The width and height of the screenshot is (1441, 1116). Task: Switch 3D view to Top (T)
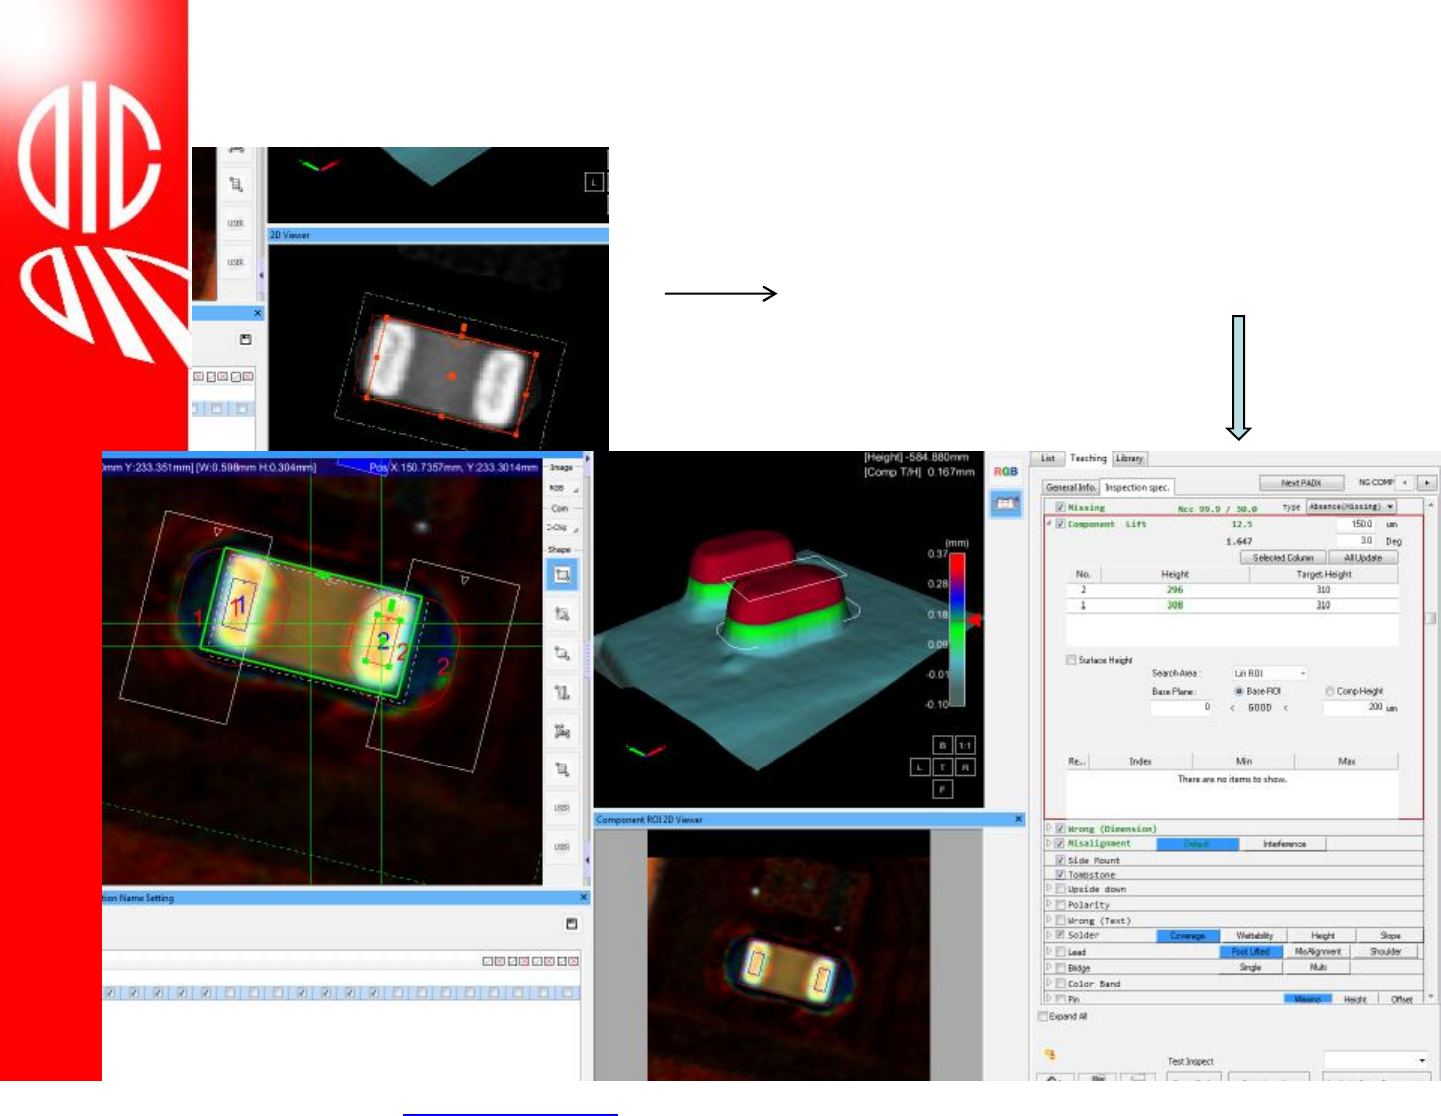coord(942,767)
